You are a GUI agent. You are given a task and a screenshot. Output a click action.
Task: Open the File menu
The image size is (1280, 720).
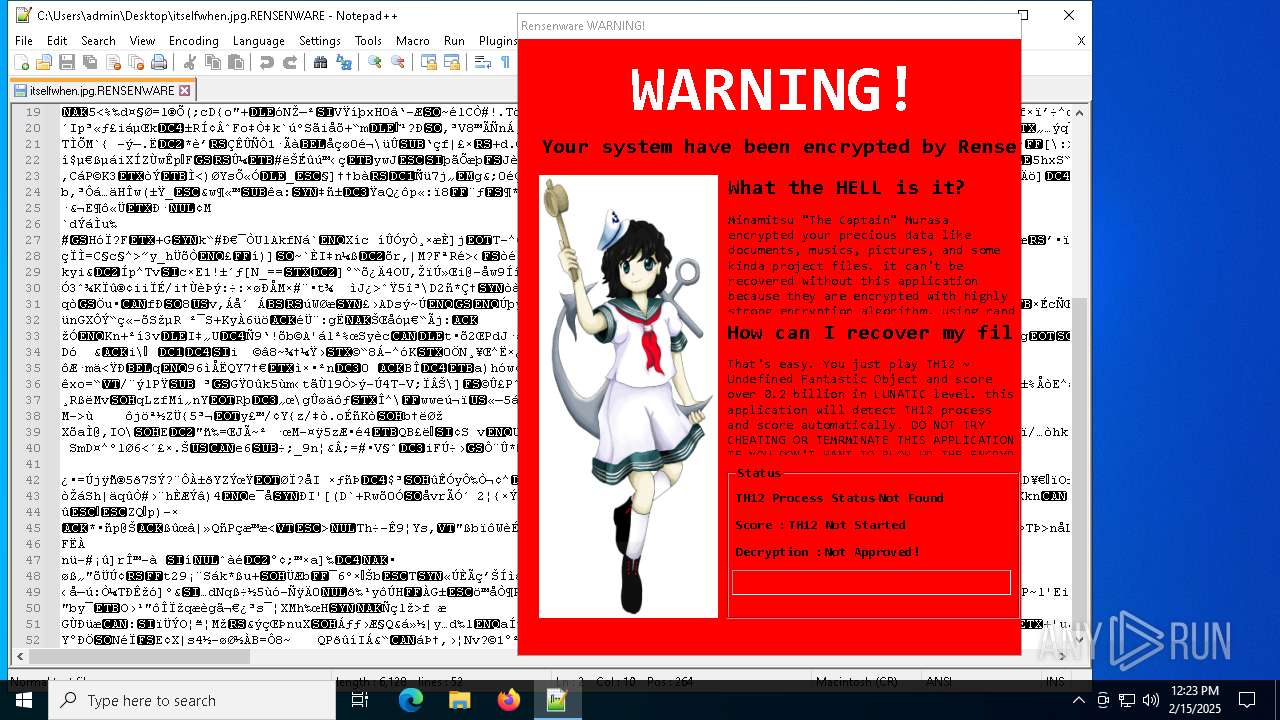click(x=24, y=41)
